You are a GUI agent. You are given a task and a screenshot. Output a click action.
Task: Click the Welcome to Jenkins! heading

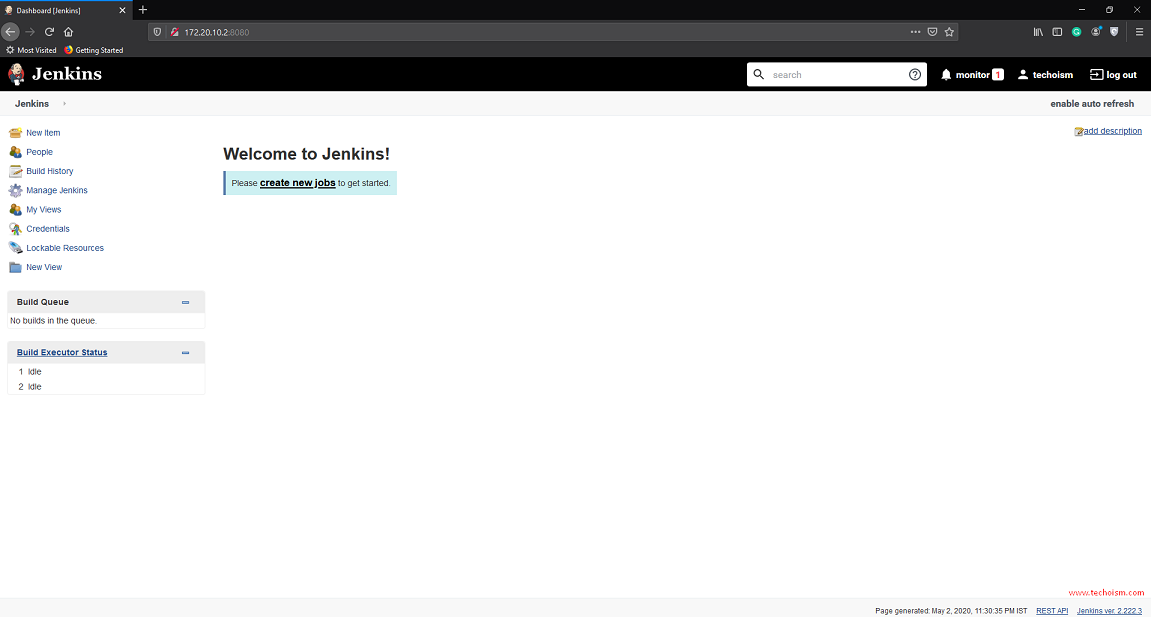(x=306, y=154)
